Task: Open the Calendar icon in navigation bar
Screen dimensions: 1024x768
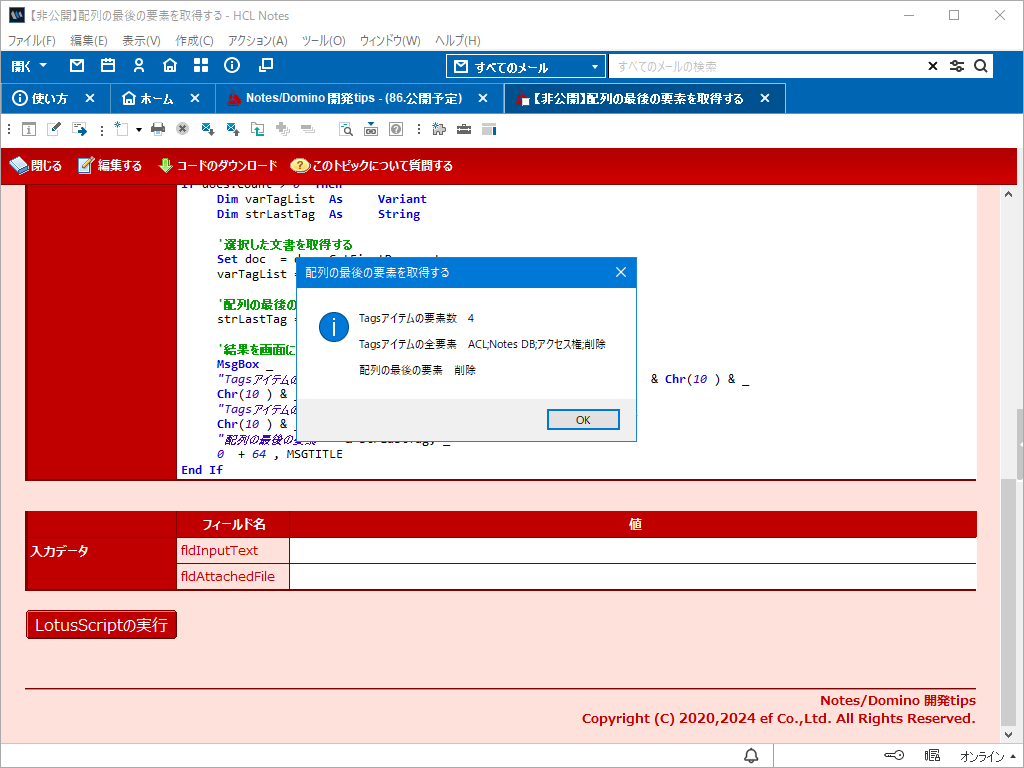Action: click(108, 66)
